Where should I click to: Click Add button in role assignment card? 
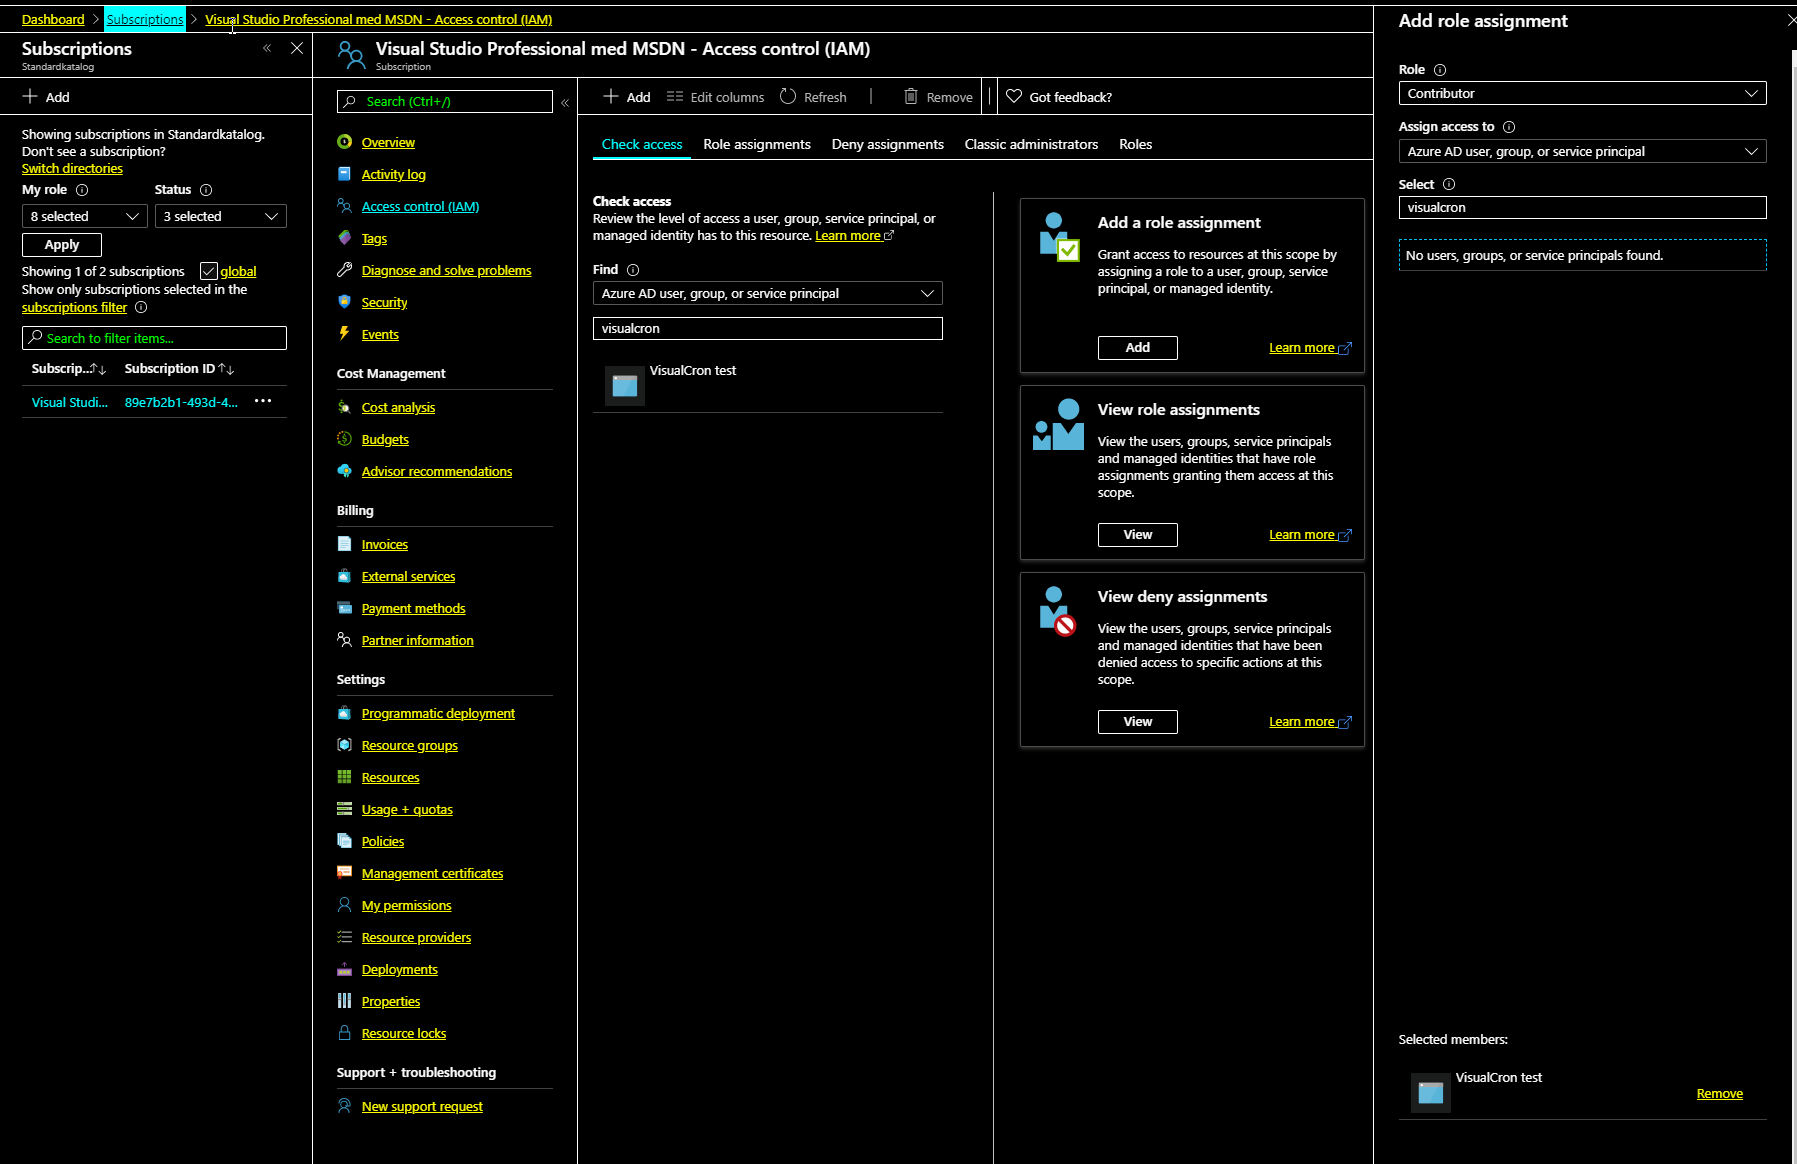pyautogui.click(x=1137, y=347)
